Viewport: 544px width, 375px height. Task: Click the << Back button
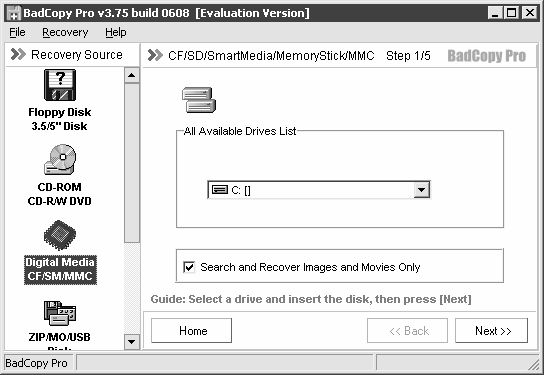[408, 331]
